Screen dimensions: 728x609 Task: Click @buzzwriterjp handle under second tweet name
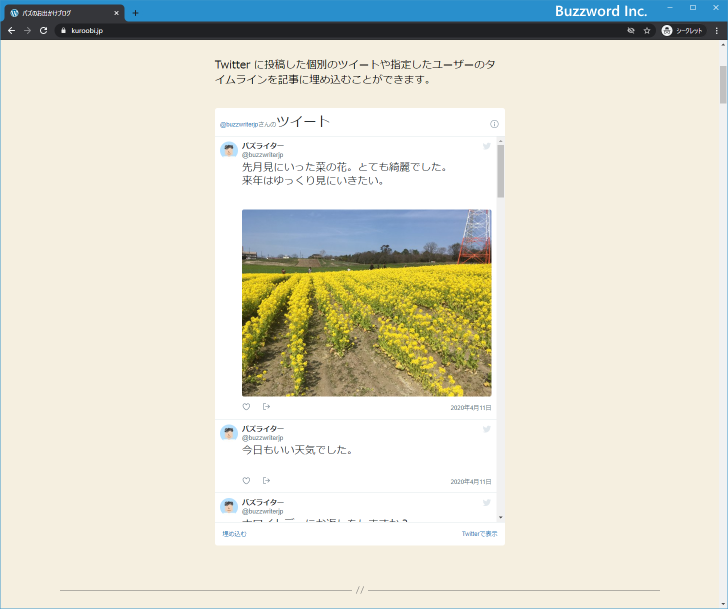point(262,437)
